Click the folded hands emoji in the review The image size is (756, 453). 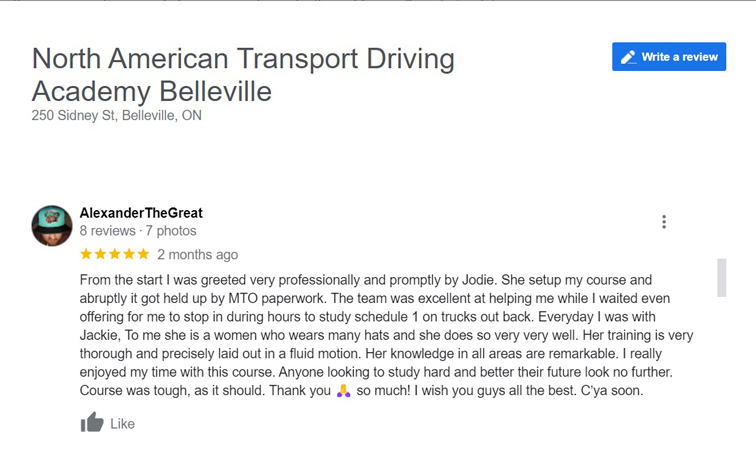[x=344, y=391]
